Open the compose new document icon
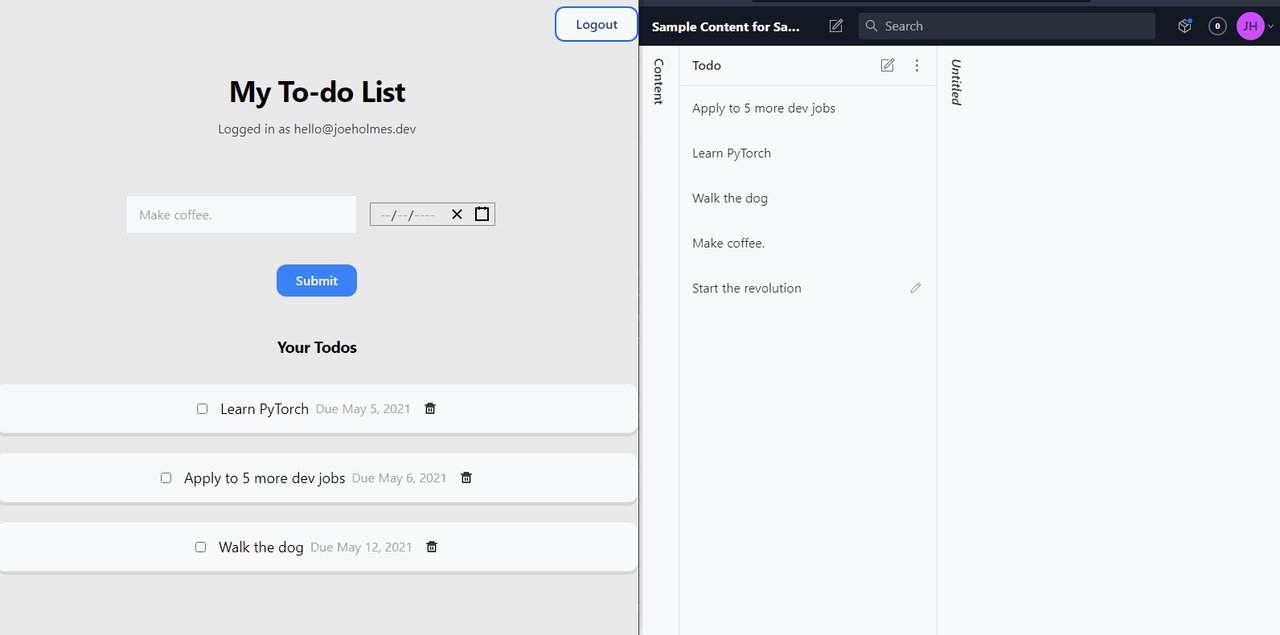Viewport: 1280px width, 635px height. (x=835, y=25)
